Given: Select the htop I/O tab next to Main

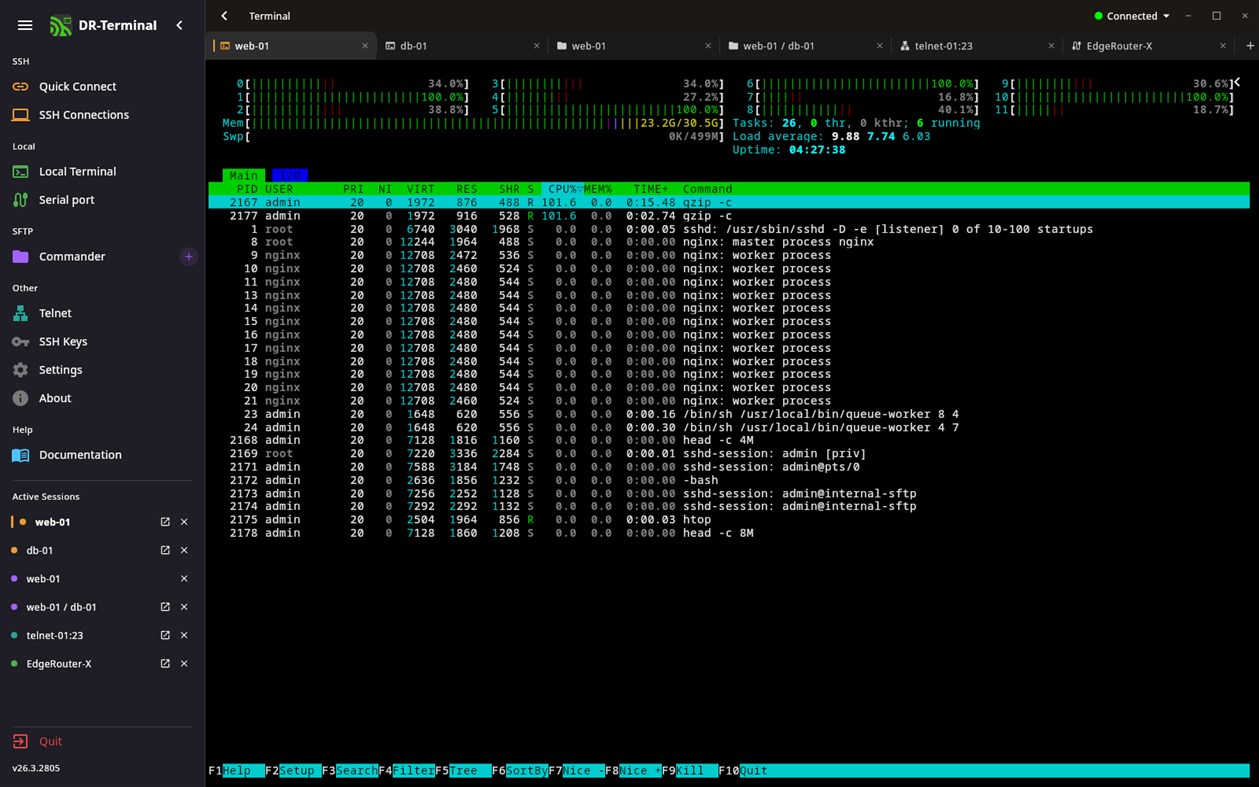Looking at the screenshot, I should (x=290, y=175).
